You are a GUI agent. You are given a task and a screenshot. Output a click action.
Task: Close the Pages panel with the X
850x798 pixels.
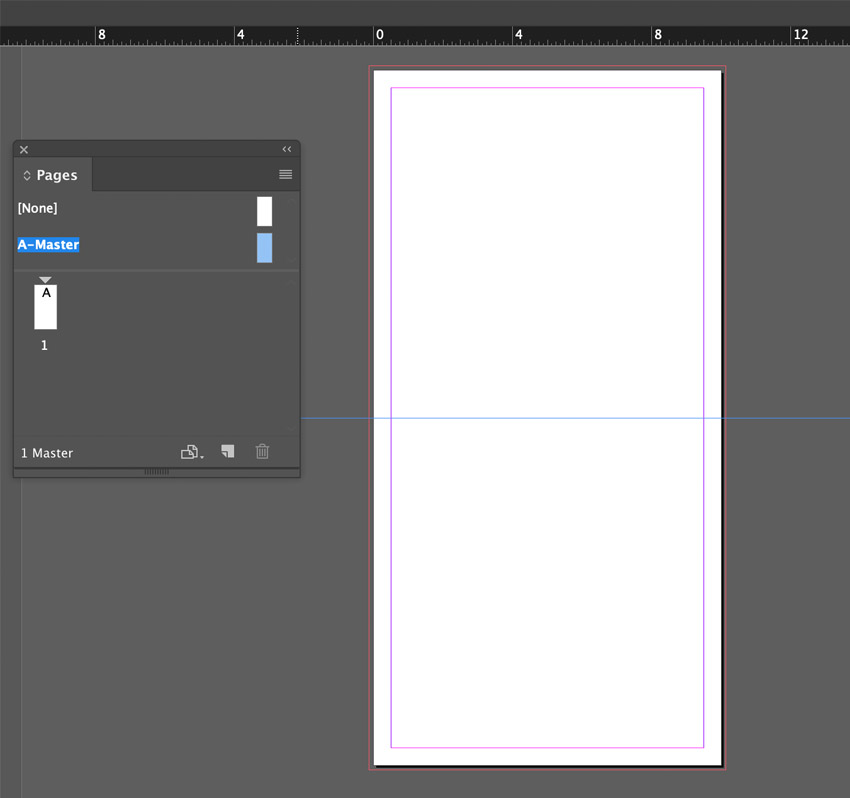24,150
